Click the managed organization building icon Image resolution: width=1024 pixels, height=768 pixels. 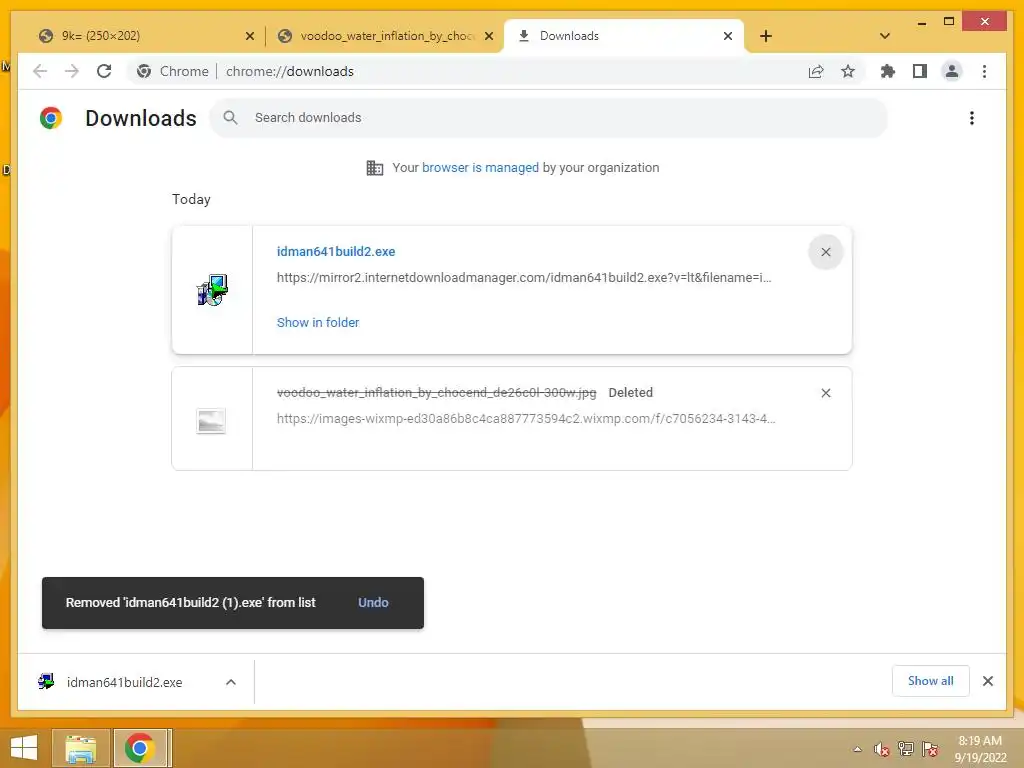coord(374,168)
